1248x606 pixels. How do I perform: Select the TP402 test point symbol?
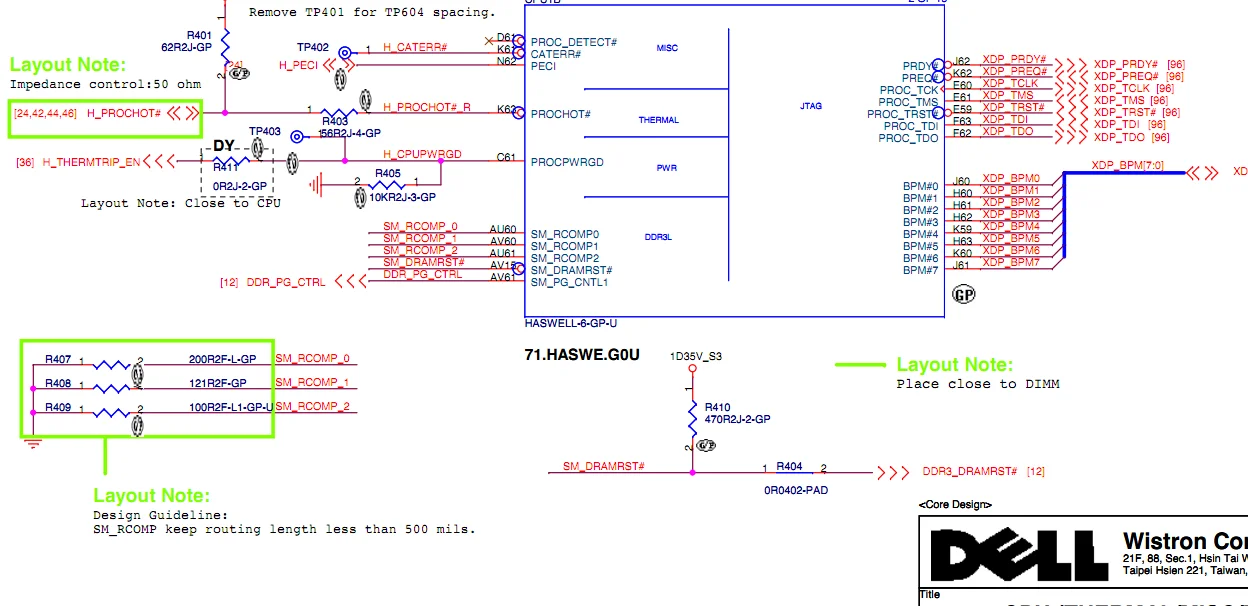344,50
